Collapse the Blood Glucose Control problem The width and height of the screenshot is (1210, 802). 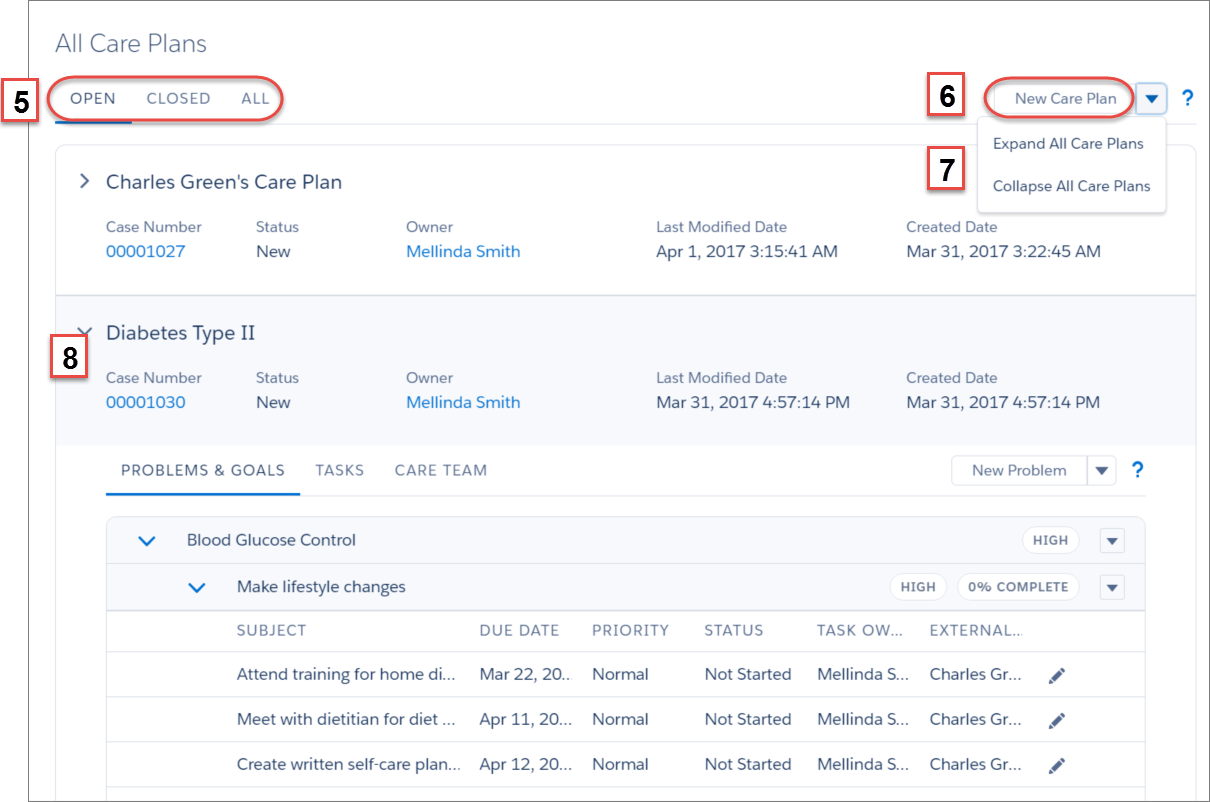[x=146, y=540]
